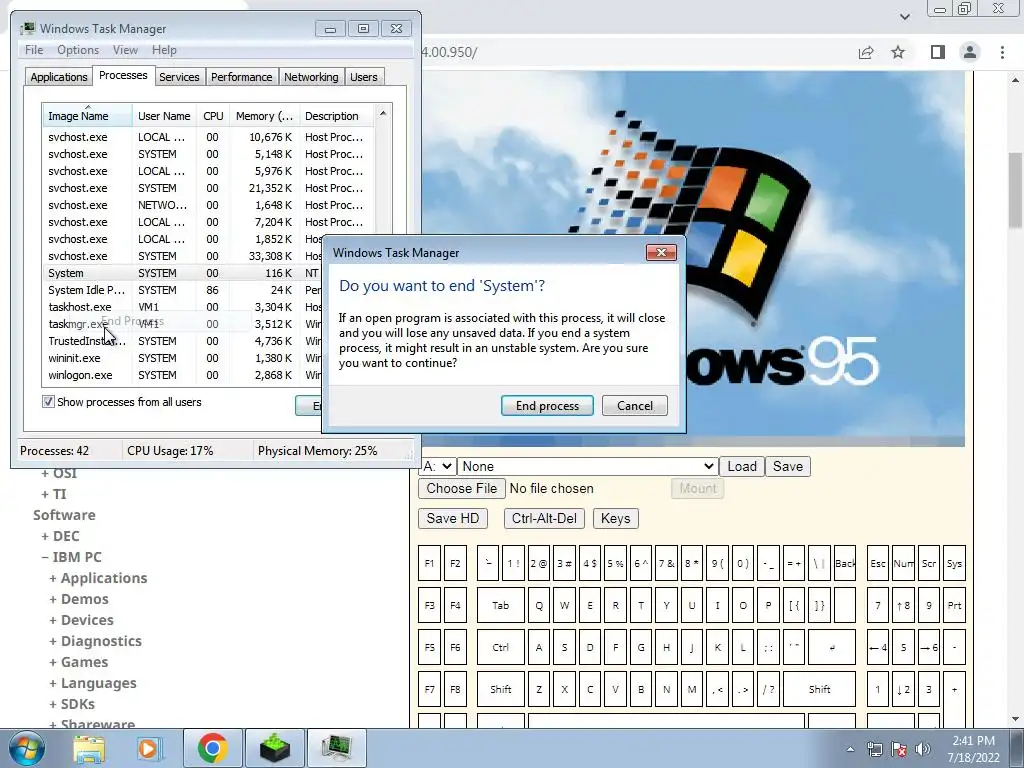Screen dimensions: 1024x768
Task: Open the Windows Start orb
Action: click(26, 748)
